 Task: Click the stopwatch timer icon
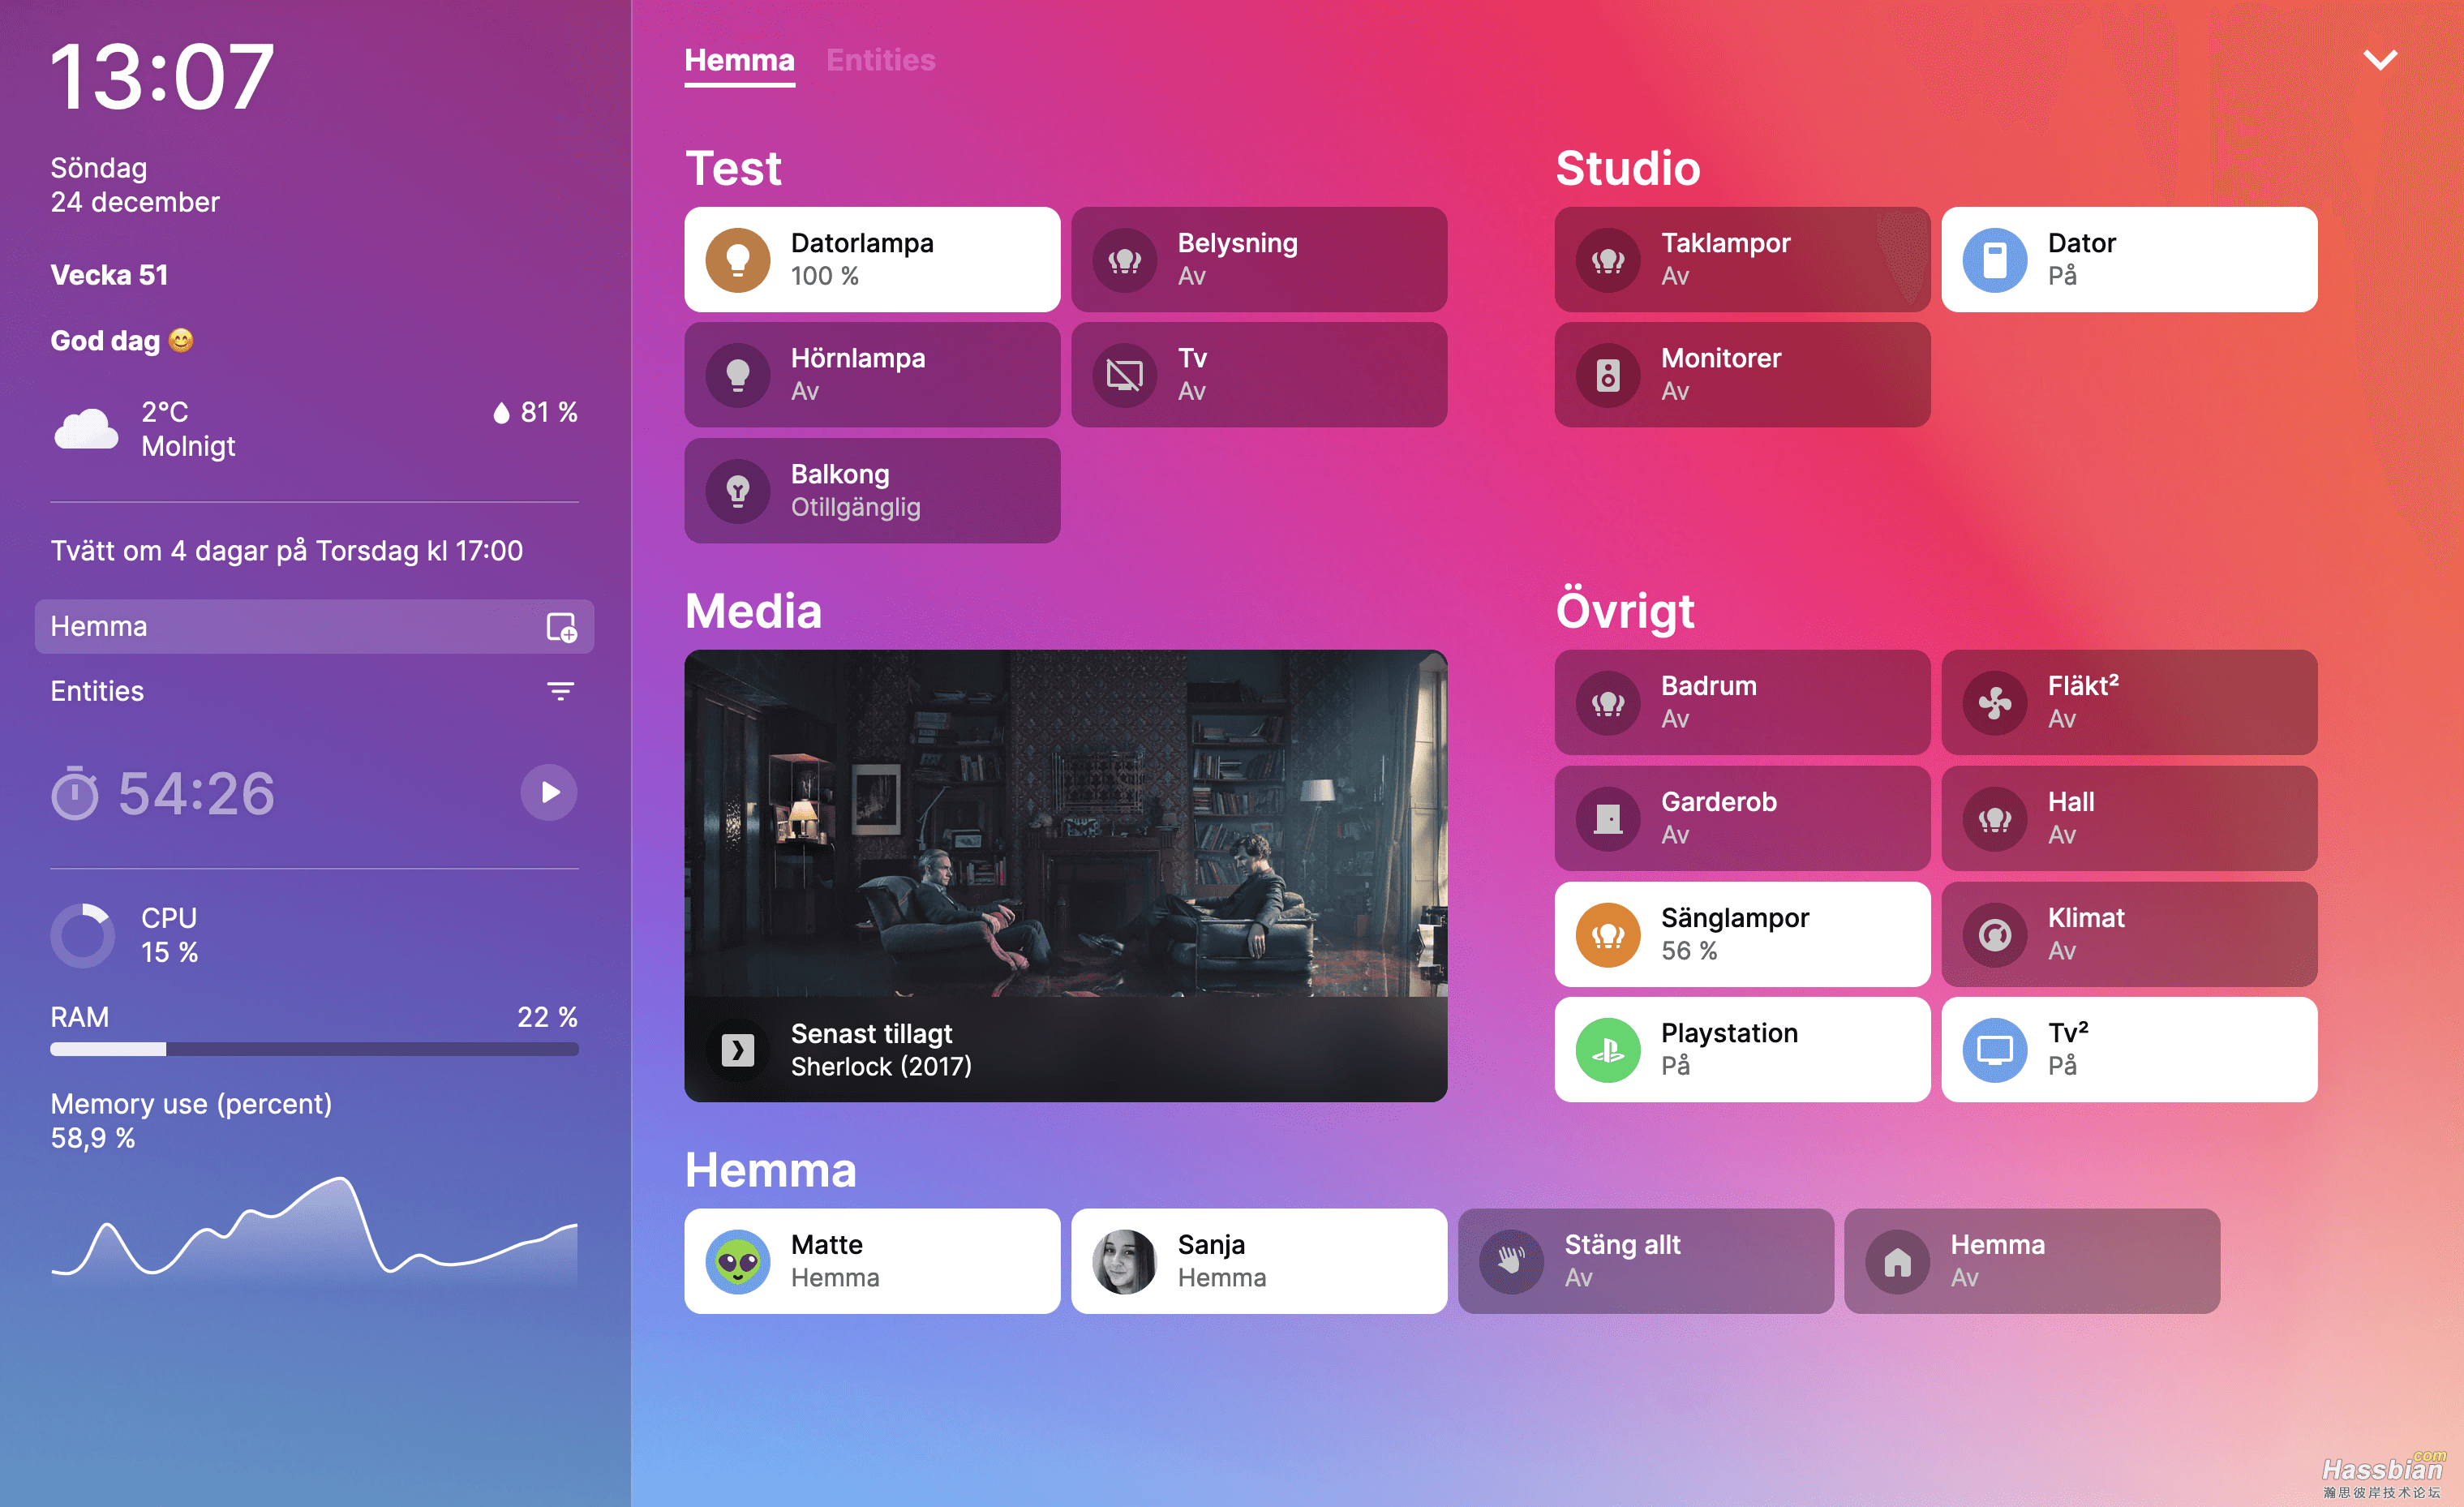[75, 793]
